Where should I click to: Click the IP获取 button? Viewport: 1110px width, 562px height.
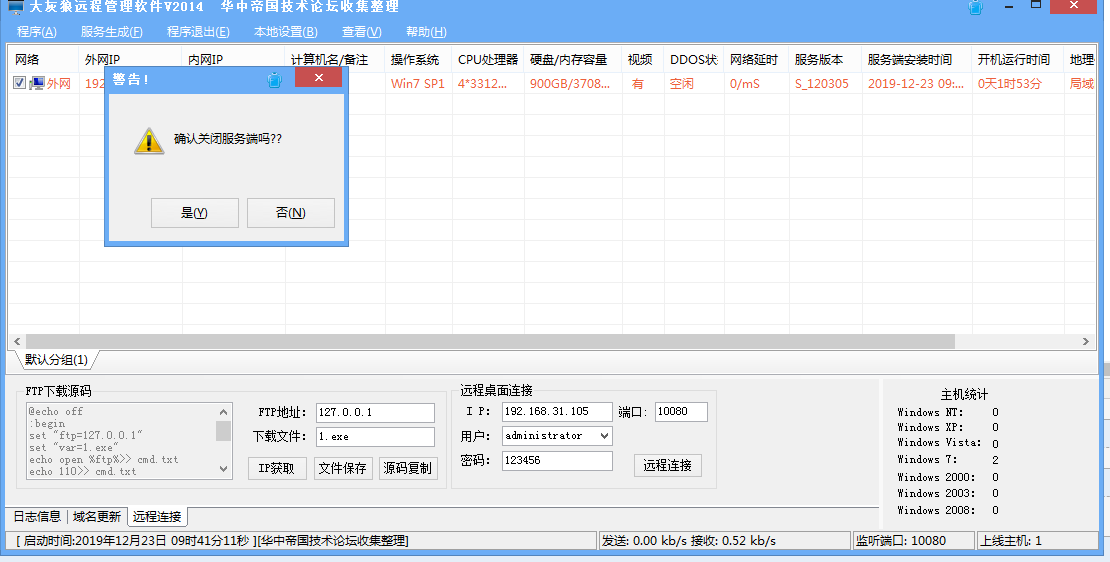(x=277, y=468)
